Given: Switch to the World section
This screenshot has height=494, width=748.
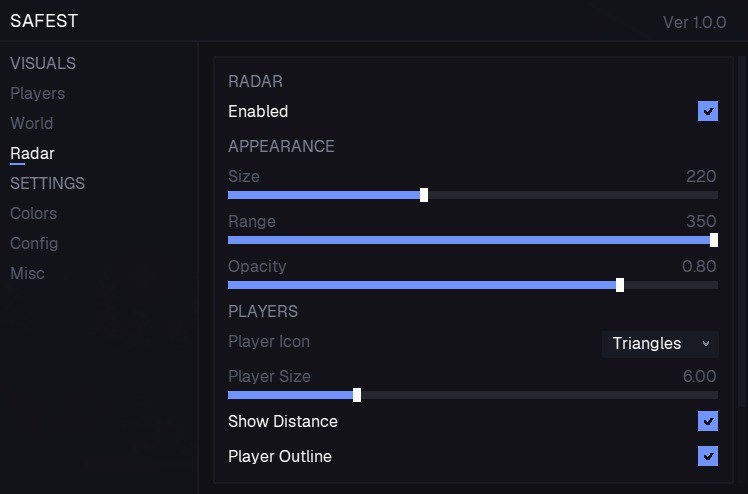Looking at the screenshot, I should [x=32, y=123].
